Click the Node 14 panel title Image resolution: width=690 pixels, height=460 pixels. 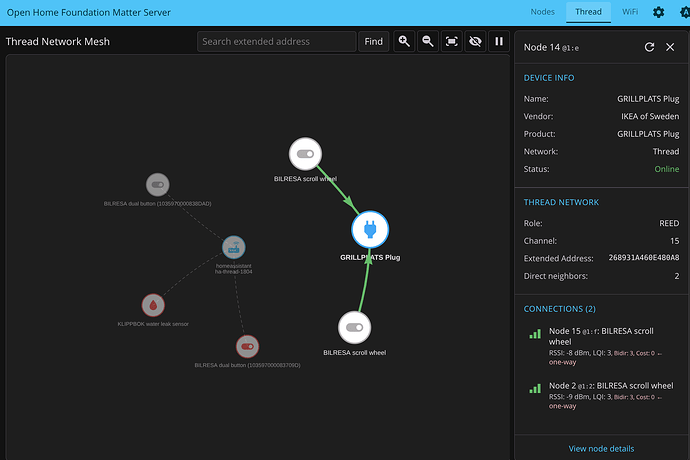(x=551, y=47)
